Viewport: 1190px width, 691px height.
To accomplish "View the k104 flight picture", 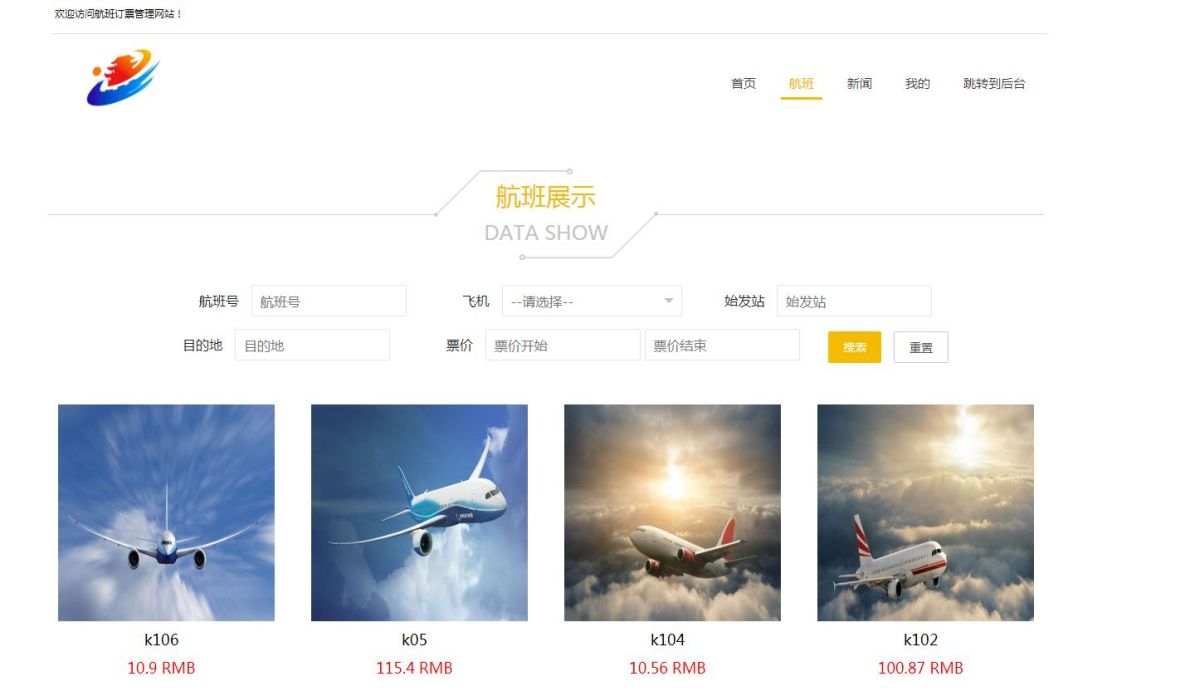I will pos(672,513).
